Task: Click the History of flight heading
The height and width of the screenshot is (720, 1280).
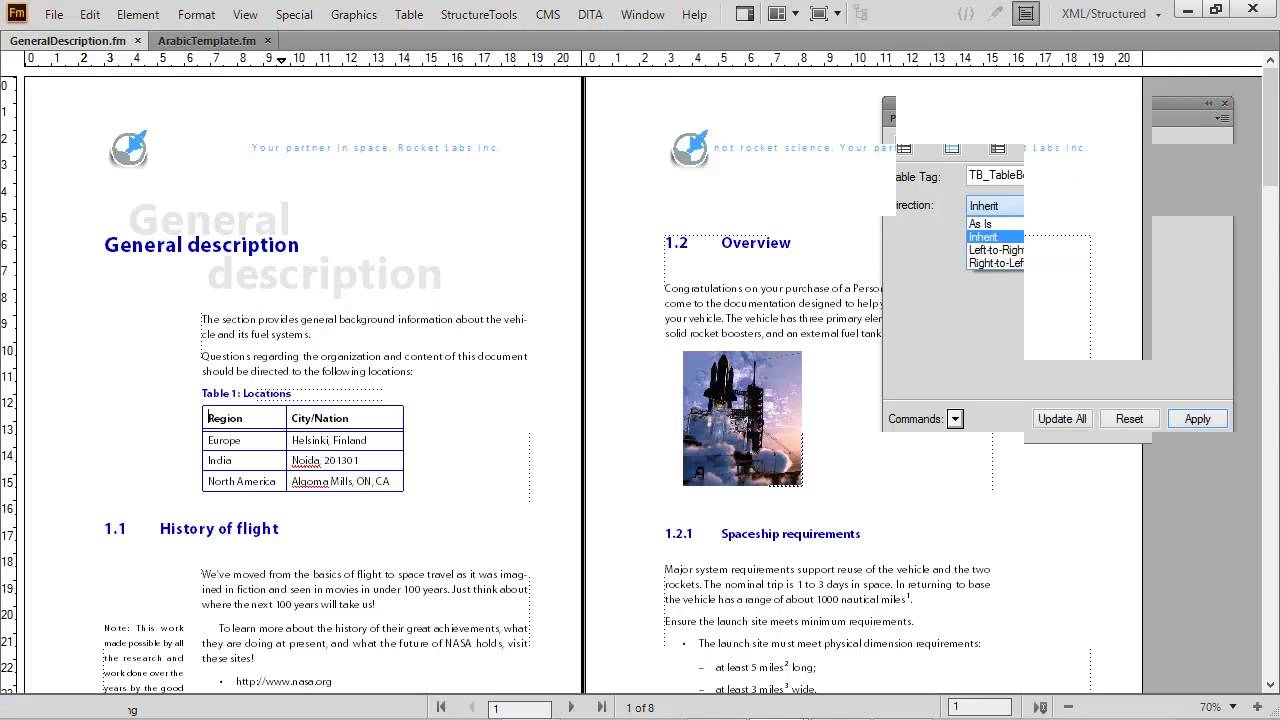Action: click(219, 528)
